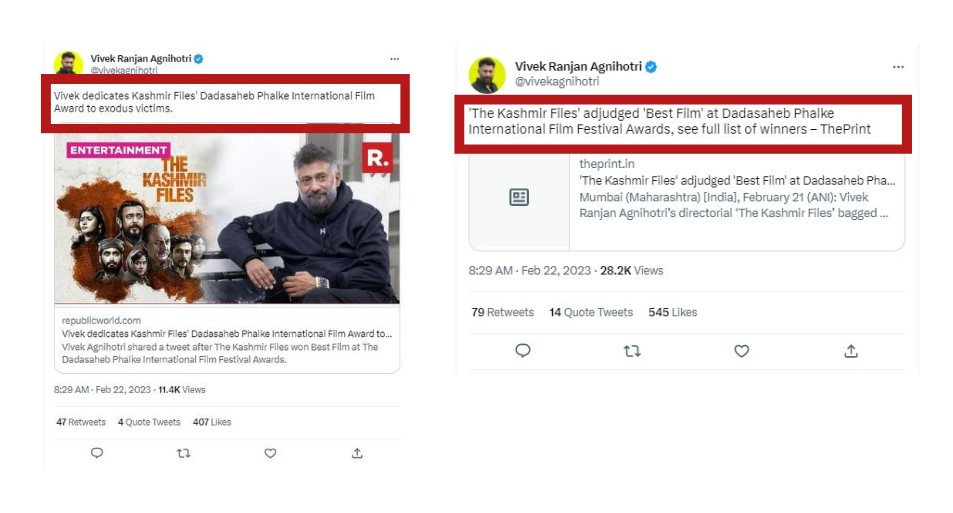Retweet the left Kashmir Files tweet
Screen dimensions: 953x513
183,453
